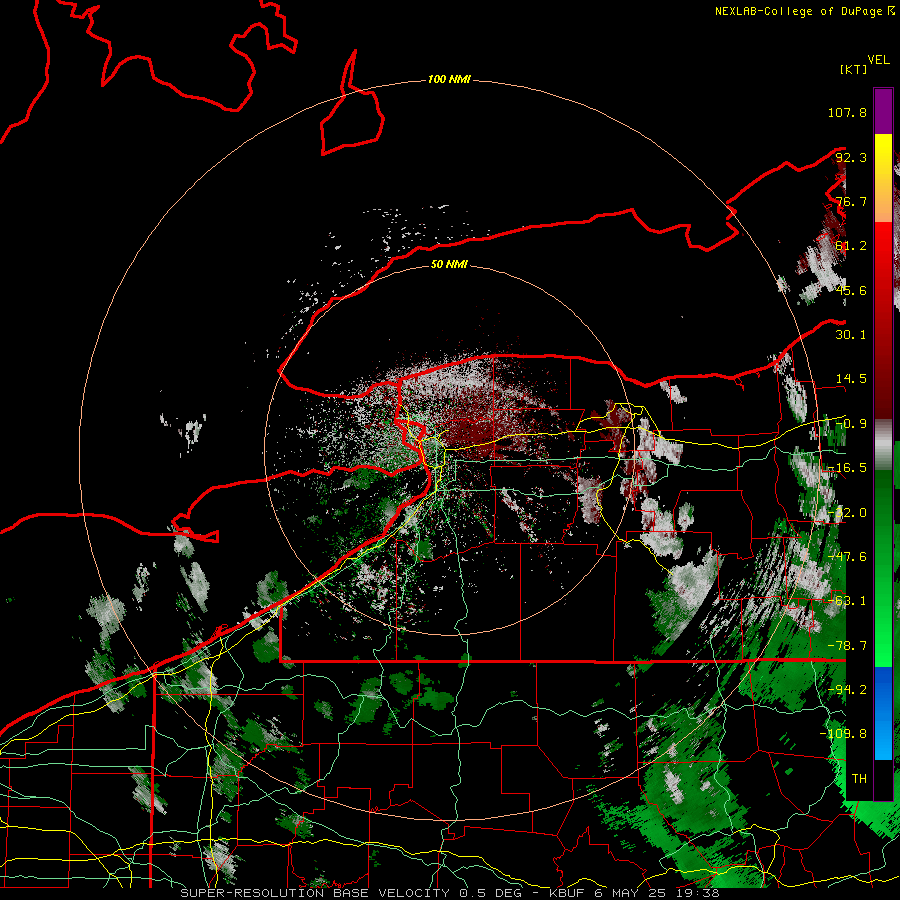Click the blue segment of the velocity color bar
The image size is (900, 900).
click(x=883, y=713)
